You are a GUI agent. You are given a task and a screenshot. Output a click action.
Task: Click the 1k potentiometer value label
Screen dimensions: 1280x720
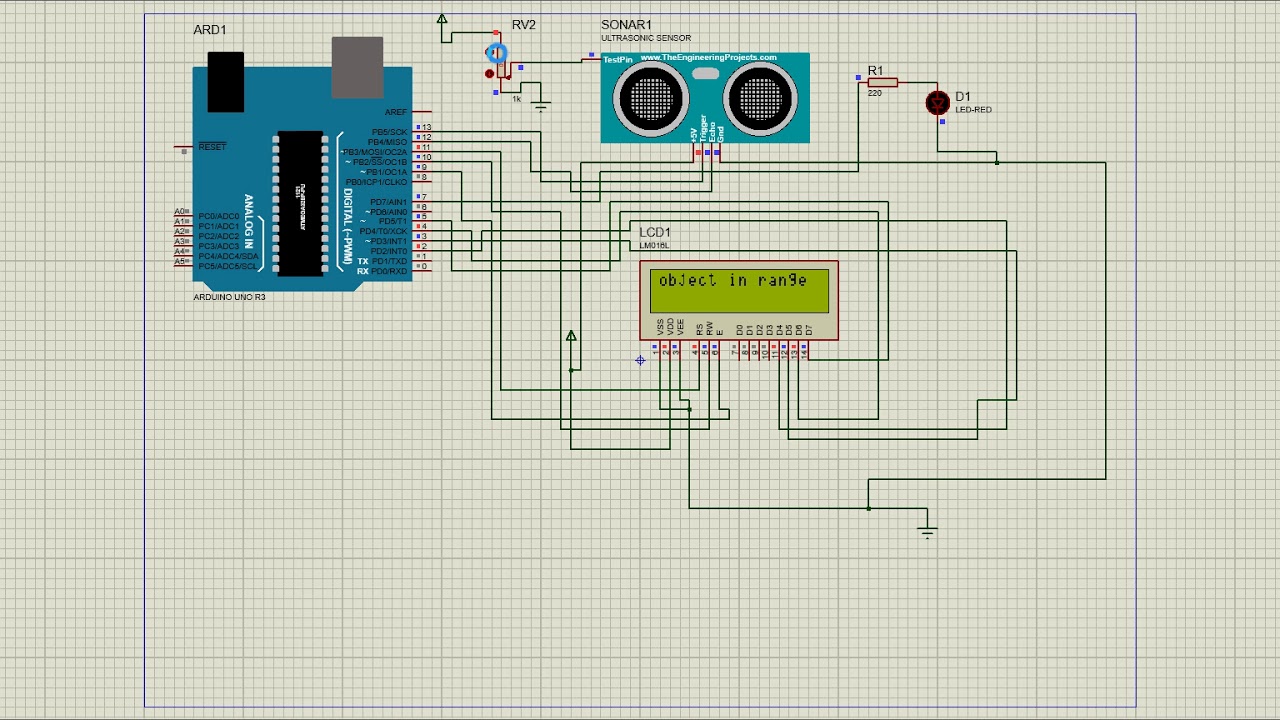click(517, 99)
